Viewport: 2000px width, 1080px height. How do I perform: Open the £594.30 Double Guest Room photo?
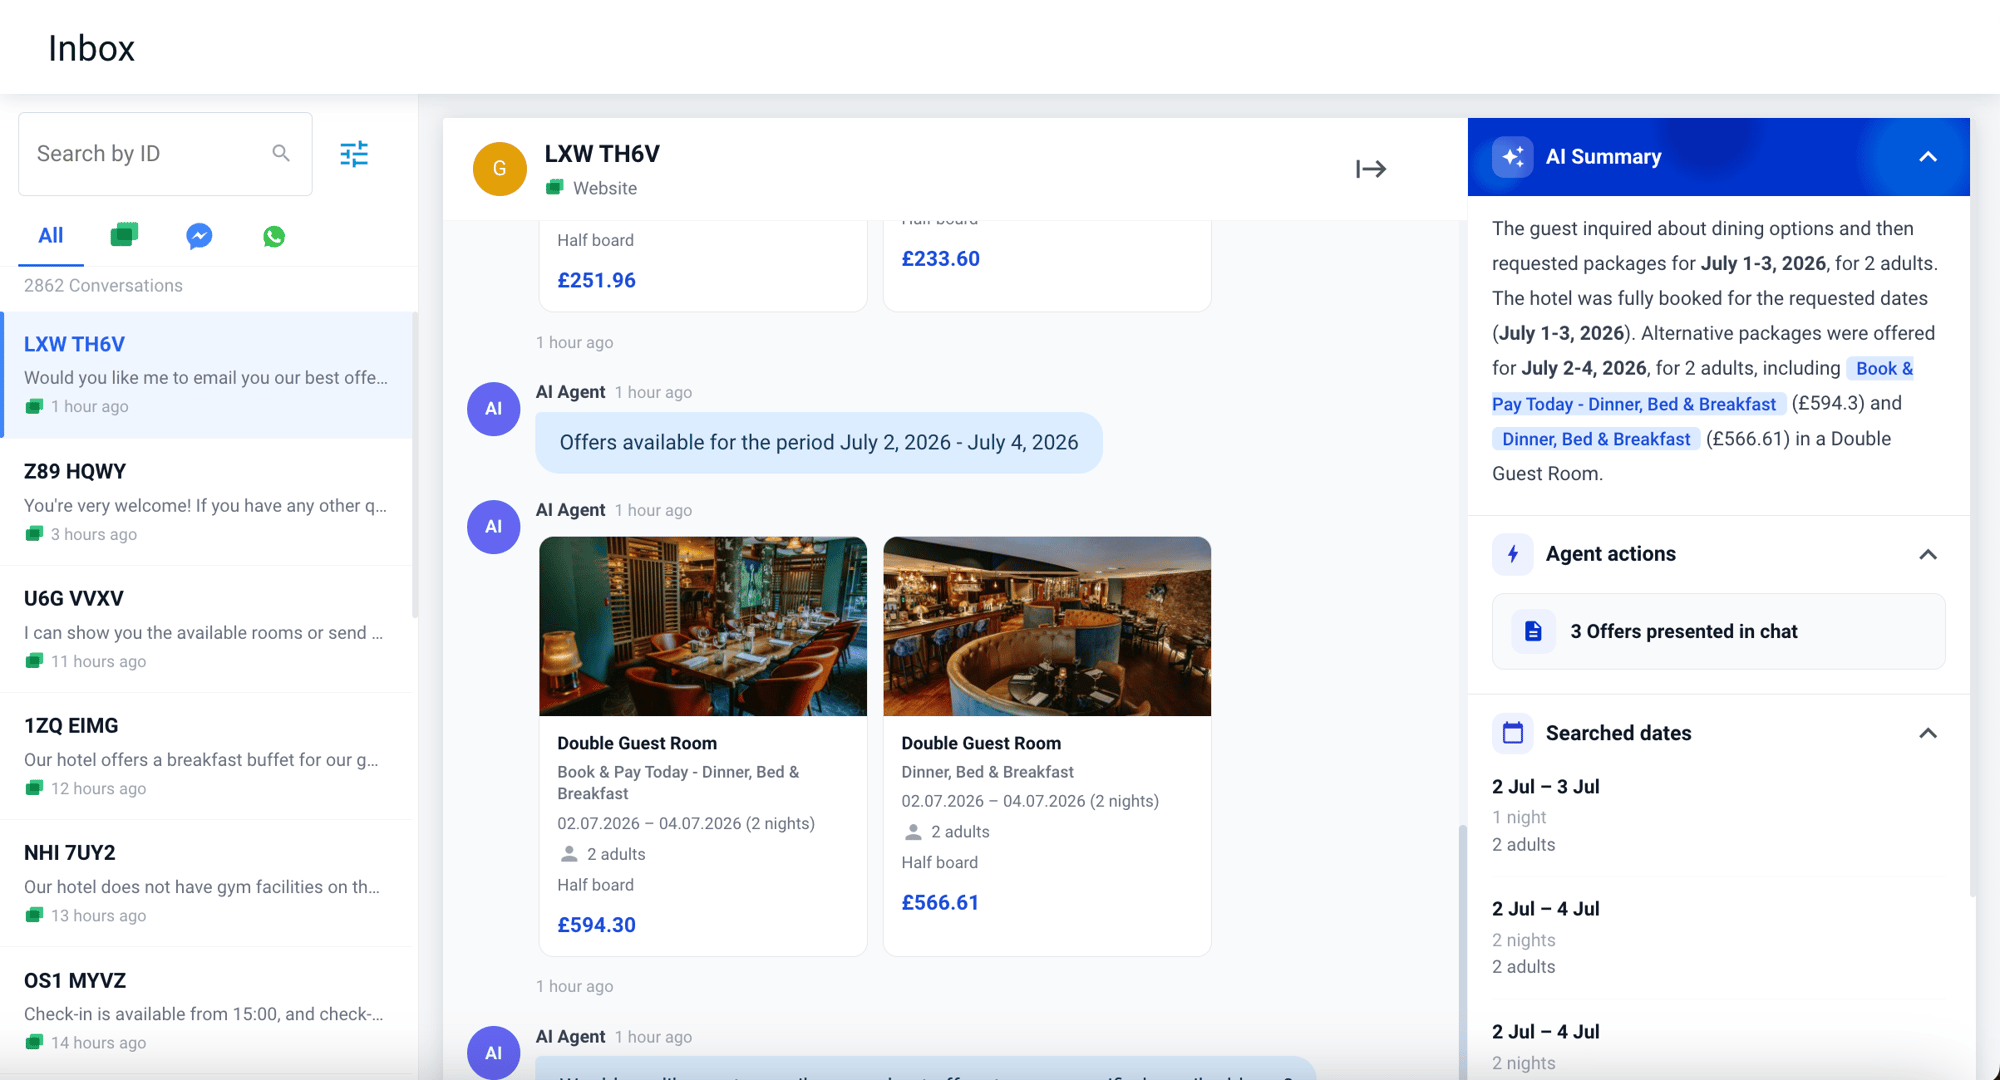click(703, 626)
